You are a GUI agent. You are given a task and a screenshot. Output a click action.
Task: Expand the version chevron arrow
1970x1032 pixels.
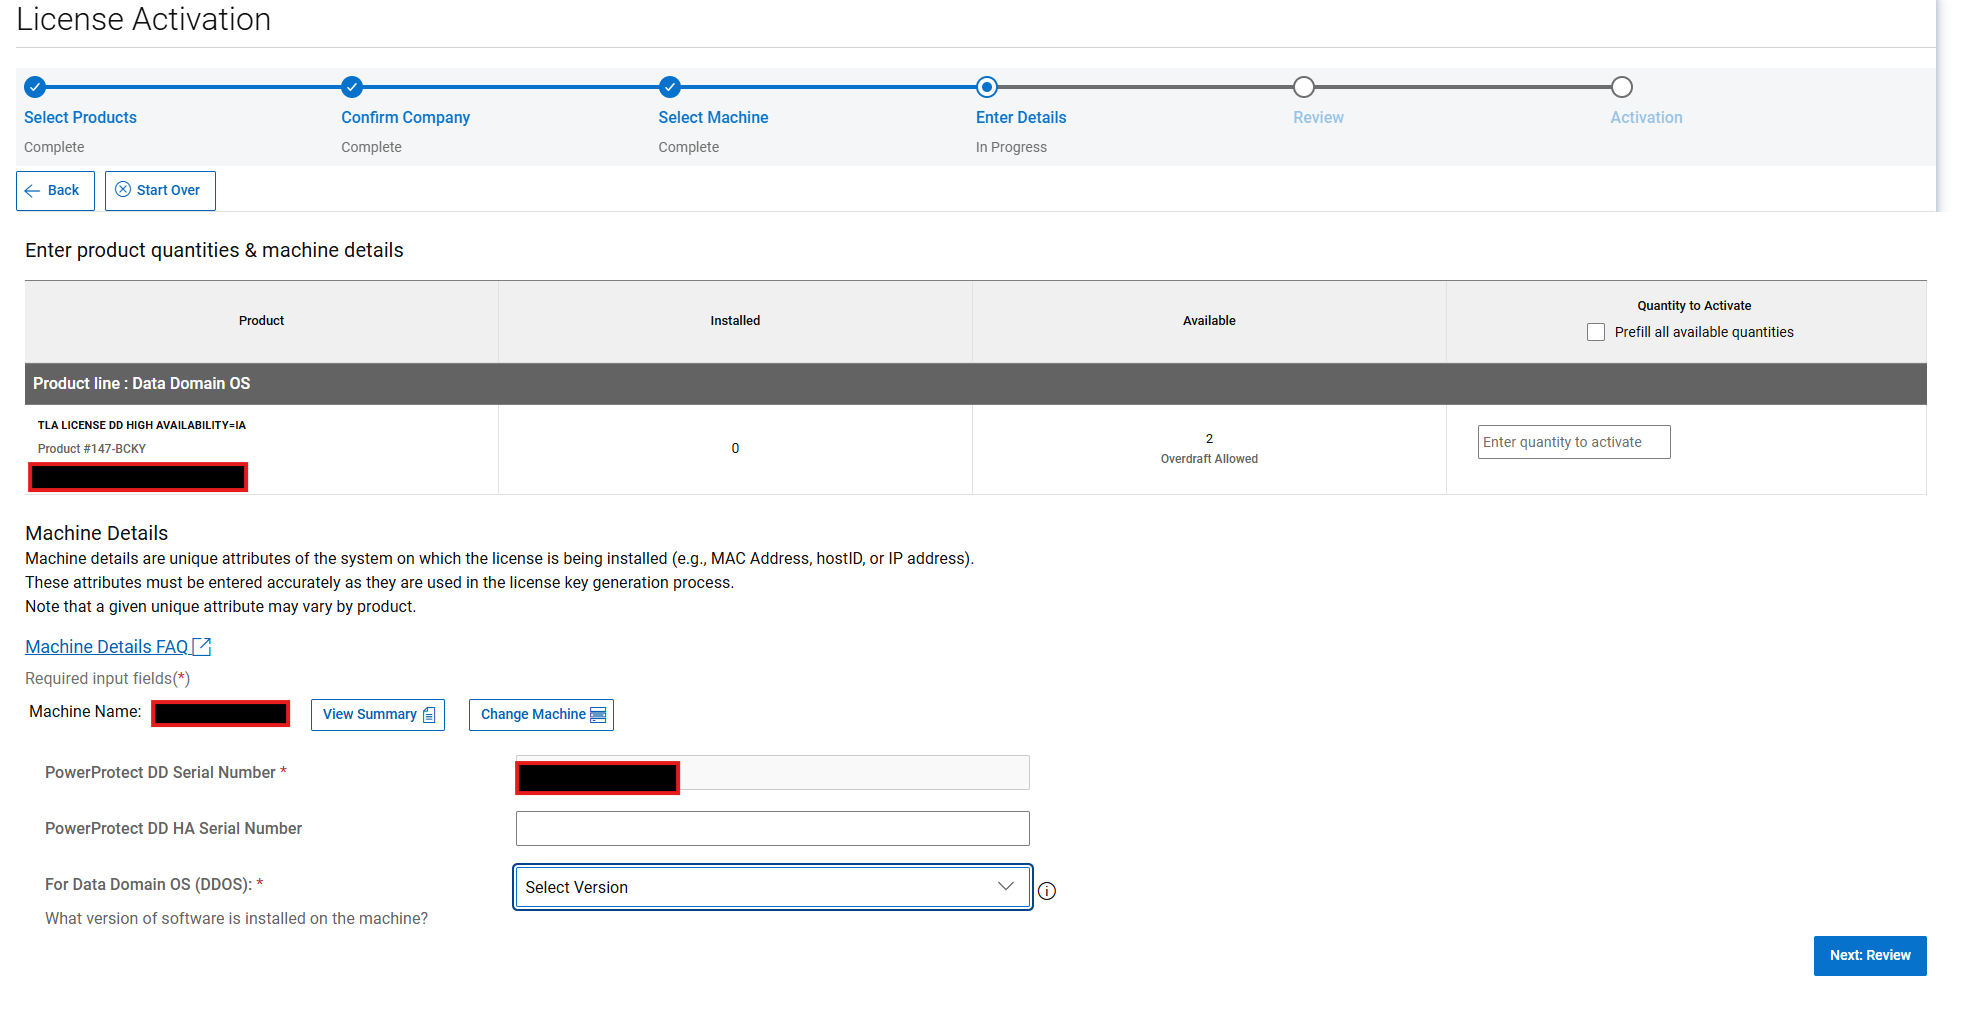tap(1006, 887)
